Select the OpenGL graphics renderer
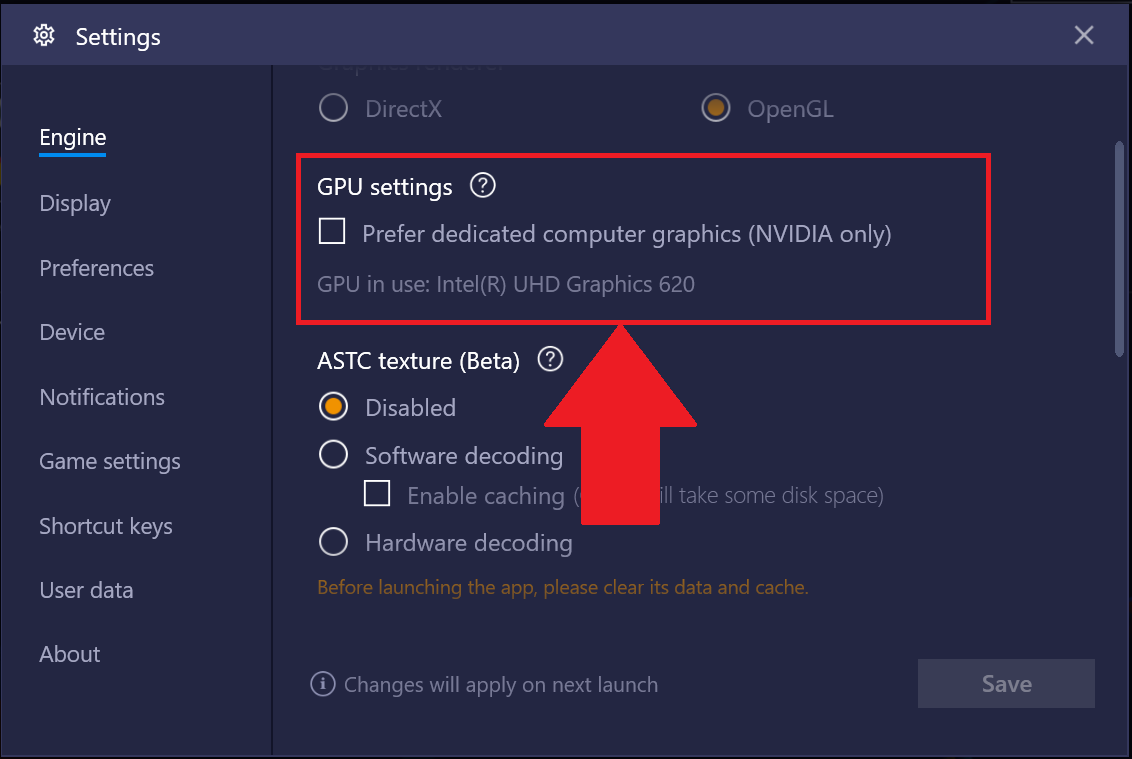The width and height of the screenshot is (1132, 759). (715, 108)
